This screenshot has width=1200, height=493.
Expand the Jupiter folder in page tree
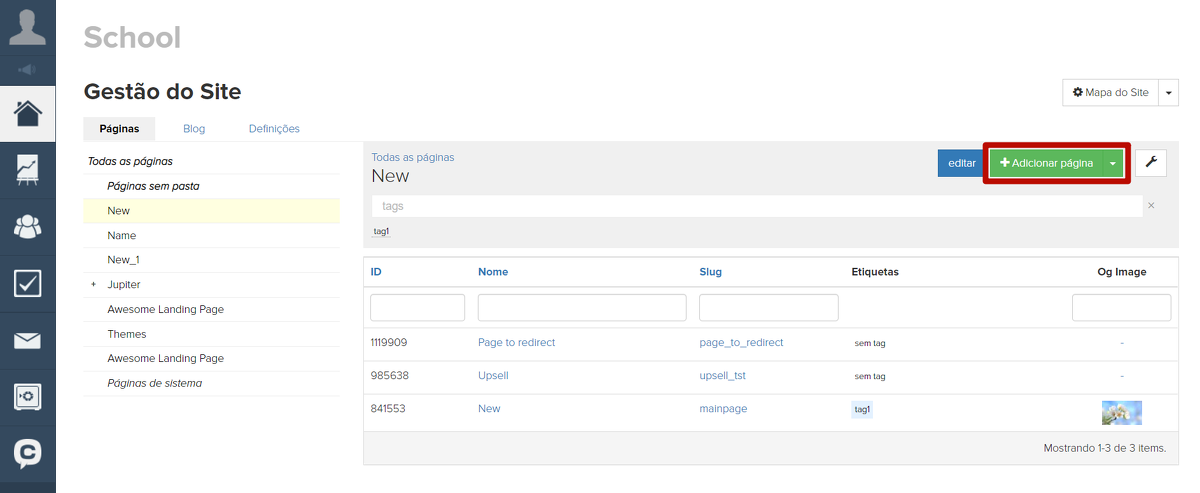[x=93, y=285]
